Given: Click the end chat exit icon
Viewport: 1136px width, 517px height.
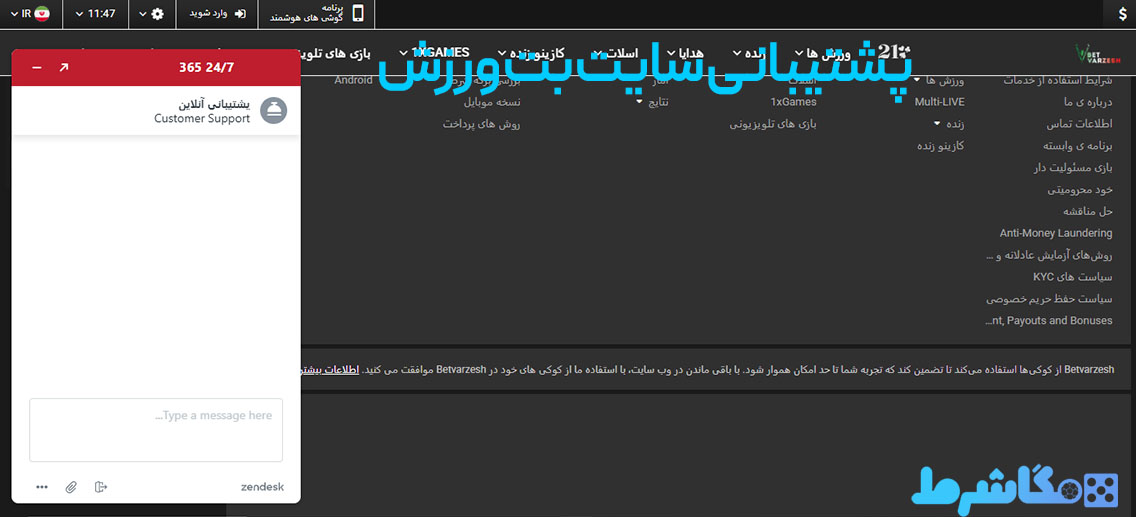Looking at the screenshot, I should [x=101, y=487].
